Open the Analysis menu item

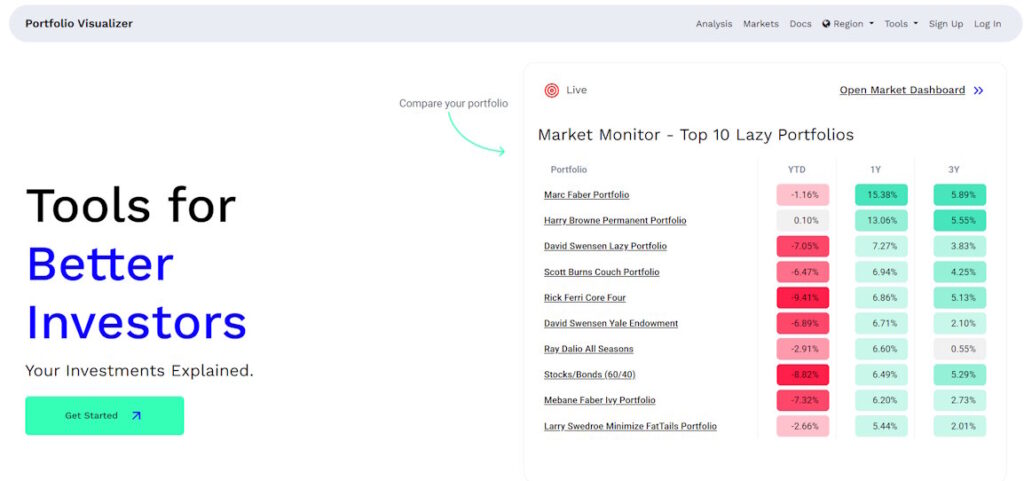point(713,24)
